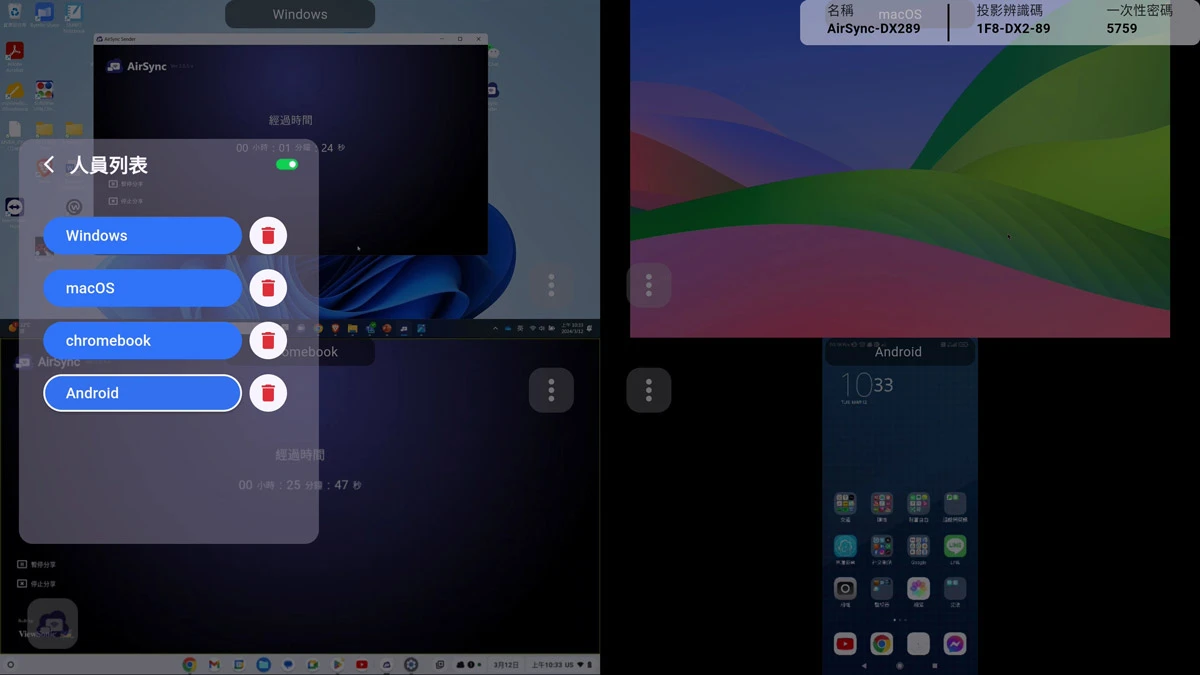Select the Android participant button
Viewport: 1200px width, 675px height.
(x=142, y=393)
